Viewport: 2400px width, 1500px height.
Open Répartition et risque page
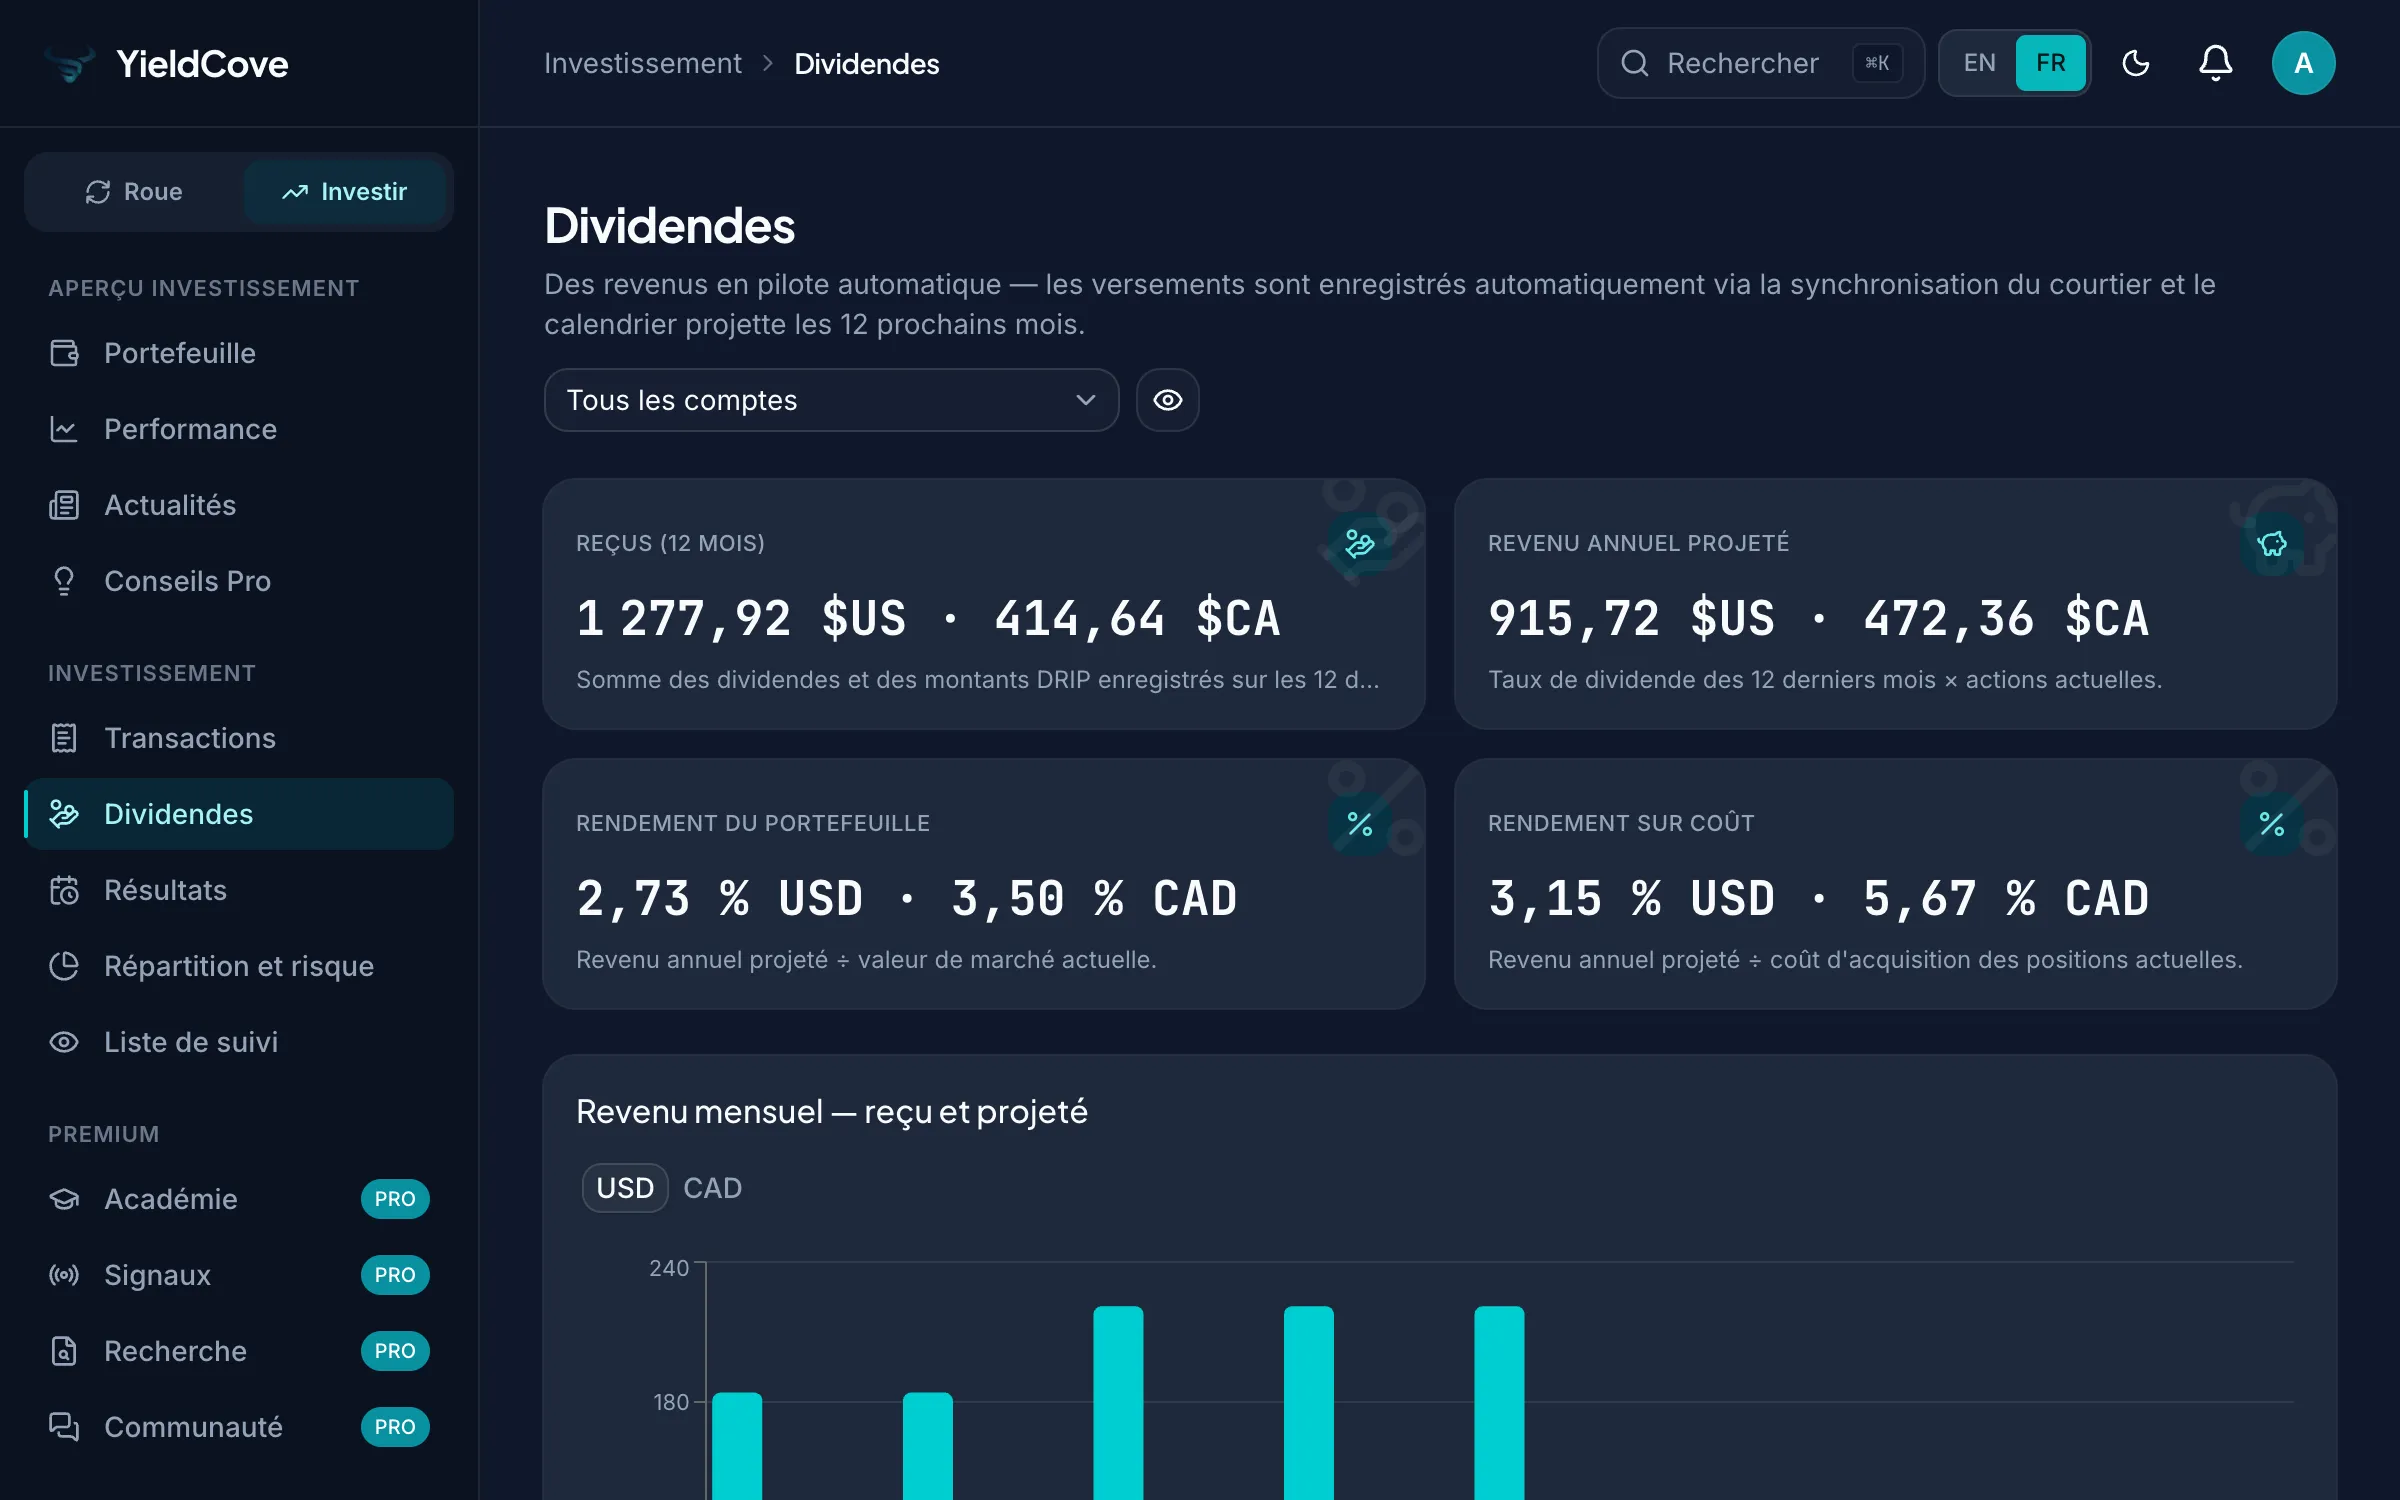tap(239, 966)
